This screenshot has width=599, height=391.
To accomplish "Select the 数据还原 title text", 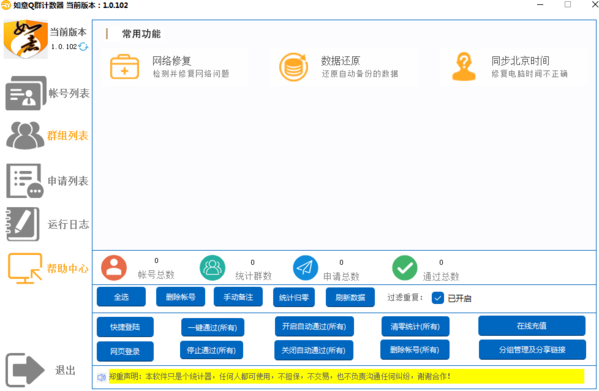I will 340,60.
